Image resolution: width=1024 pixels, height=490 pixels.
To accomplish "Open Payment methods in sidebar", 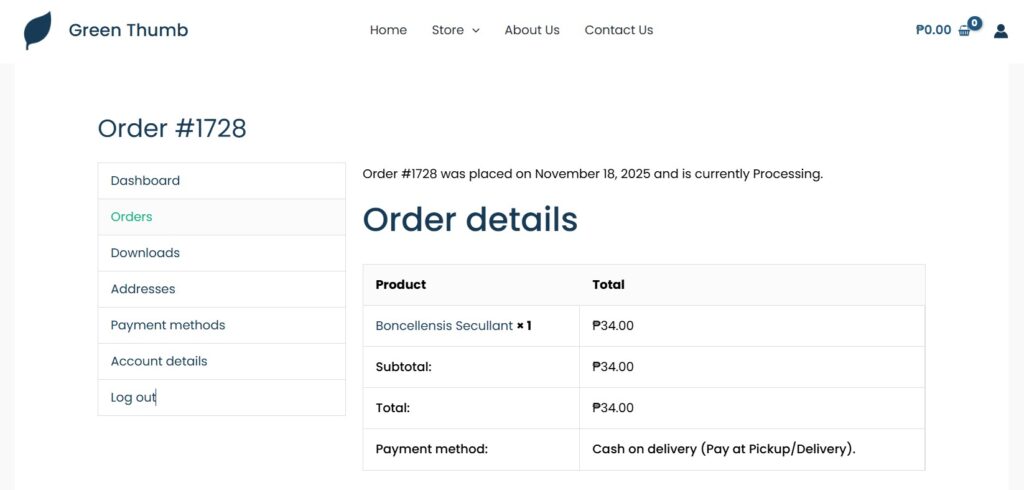I will coord(167,325).
